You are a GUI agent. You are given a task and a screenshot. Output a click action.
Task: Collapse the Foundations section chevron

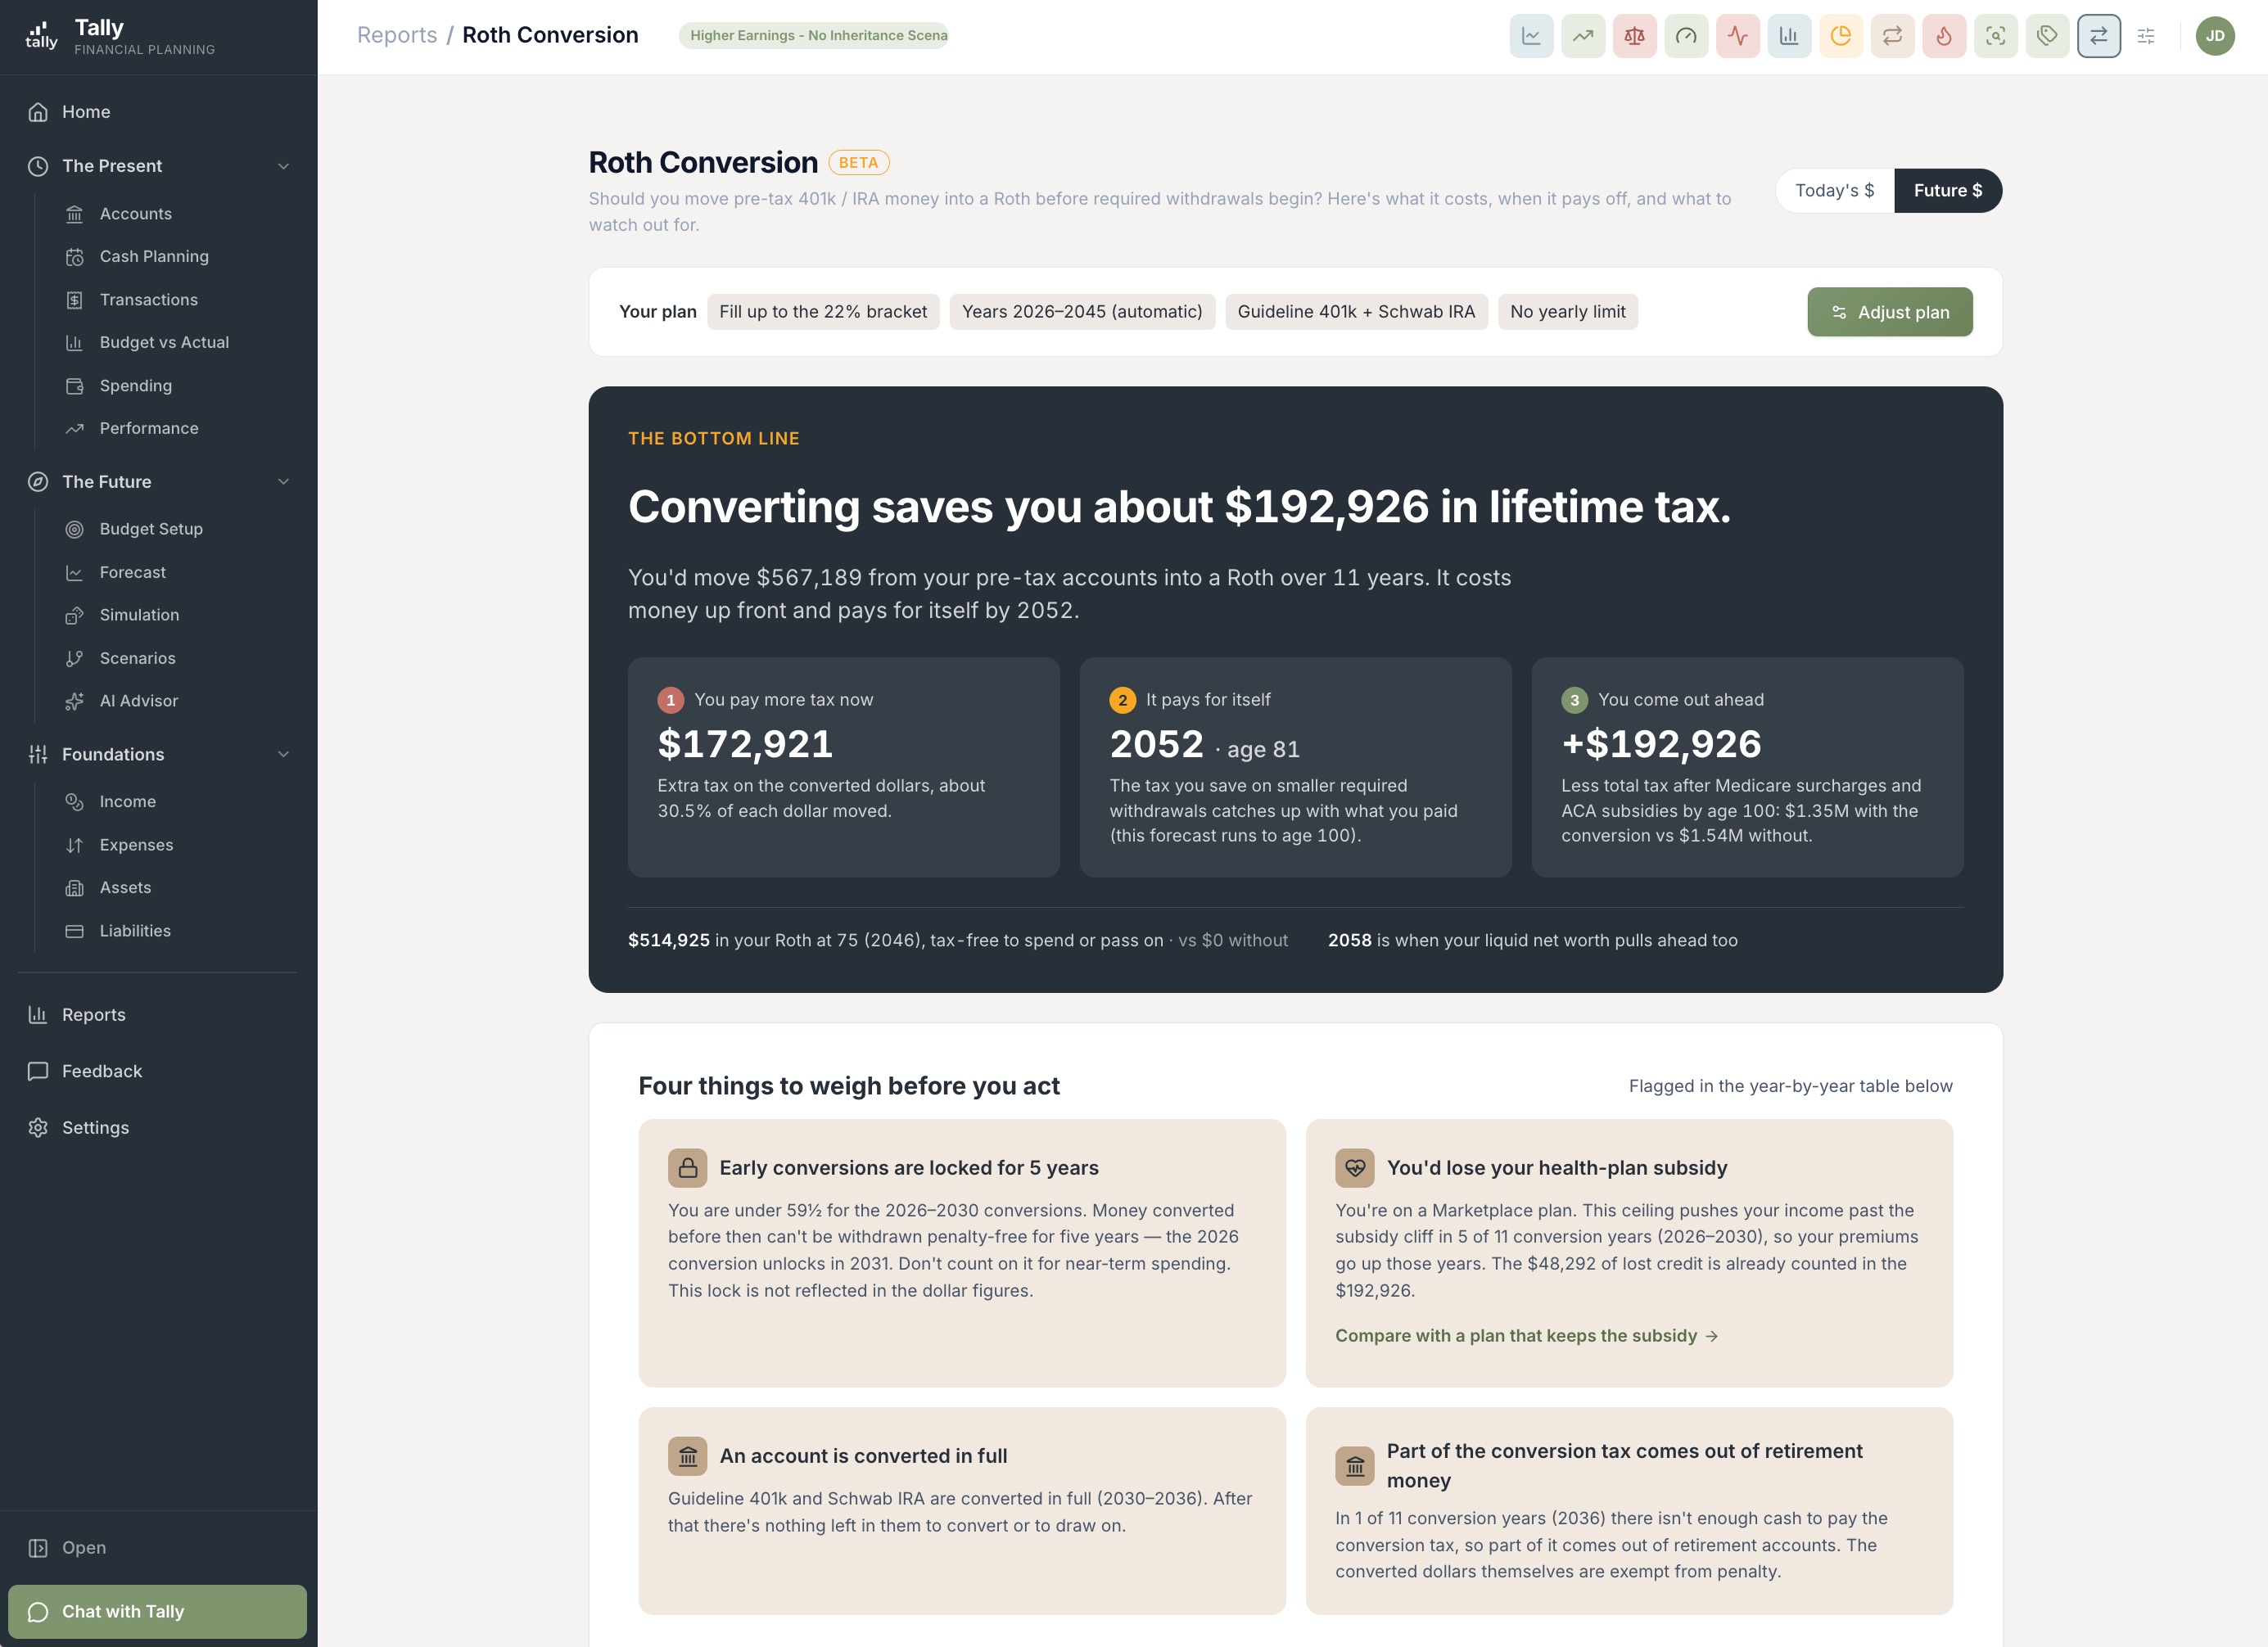[x=283, y=754]
